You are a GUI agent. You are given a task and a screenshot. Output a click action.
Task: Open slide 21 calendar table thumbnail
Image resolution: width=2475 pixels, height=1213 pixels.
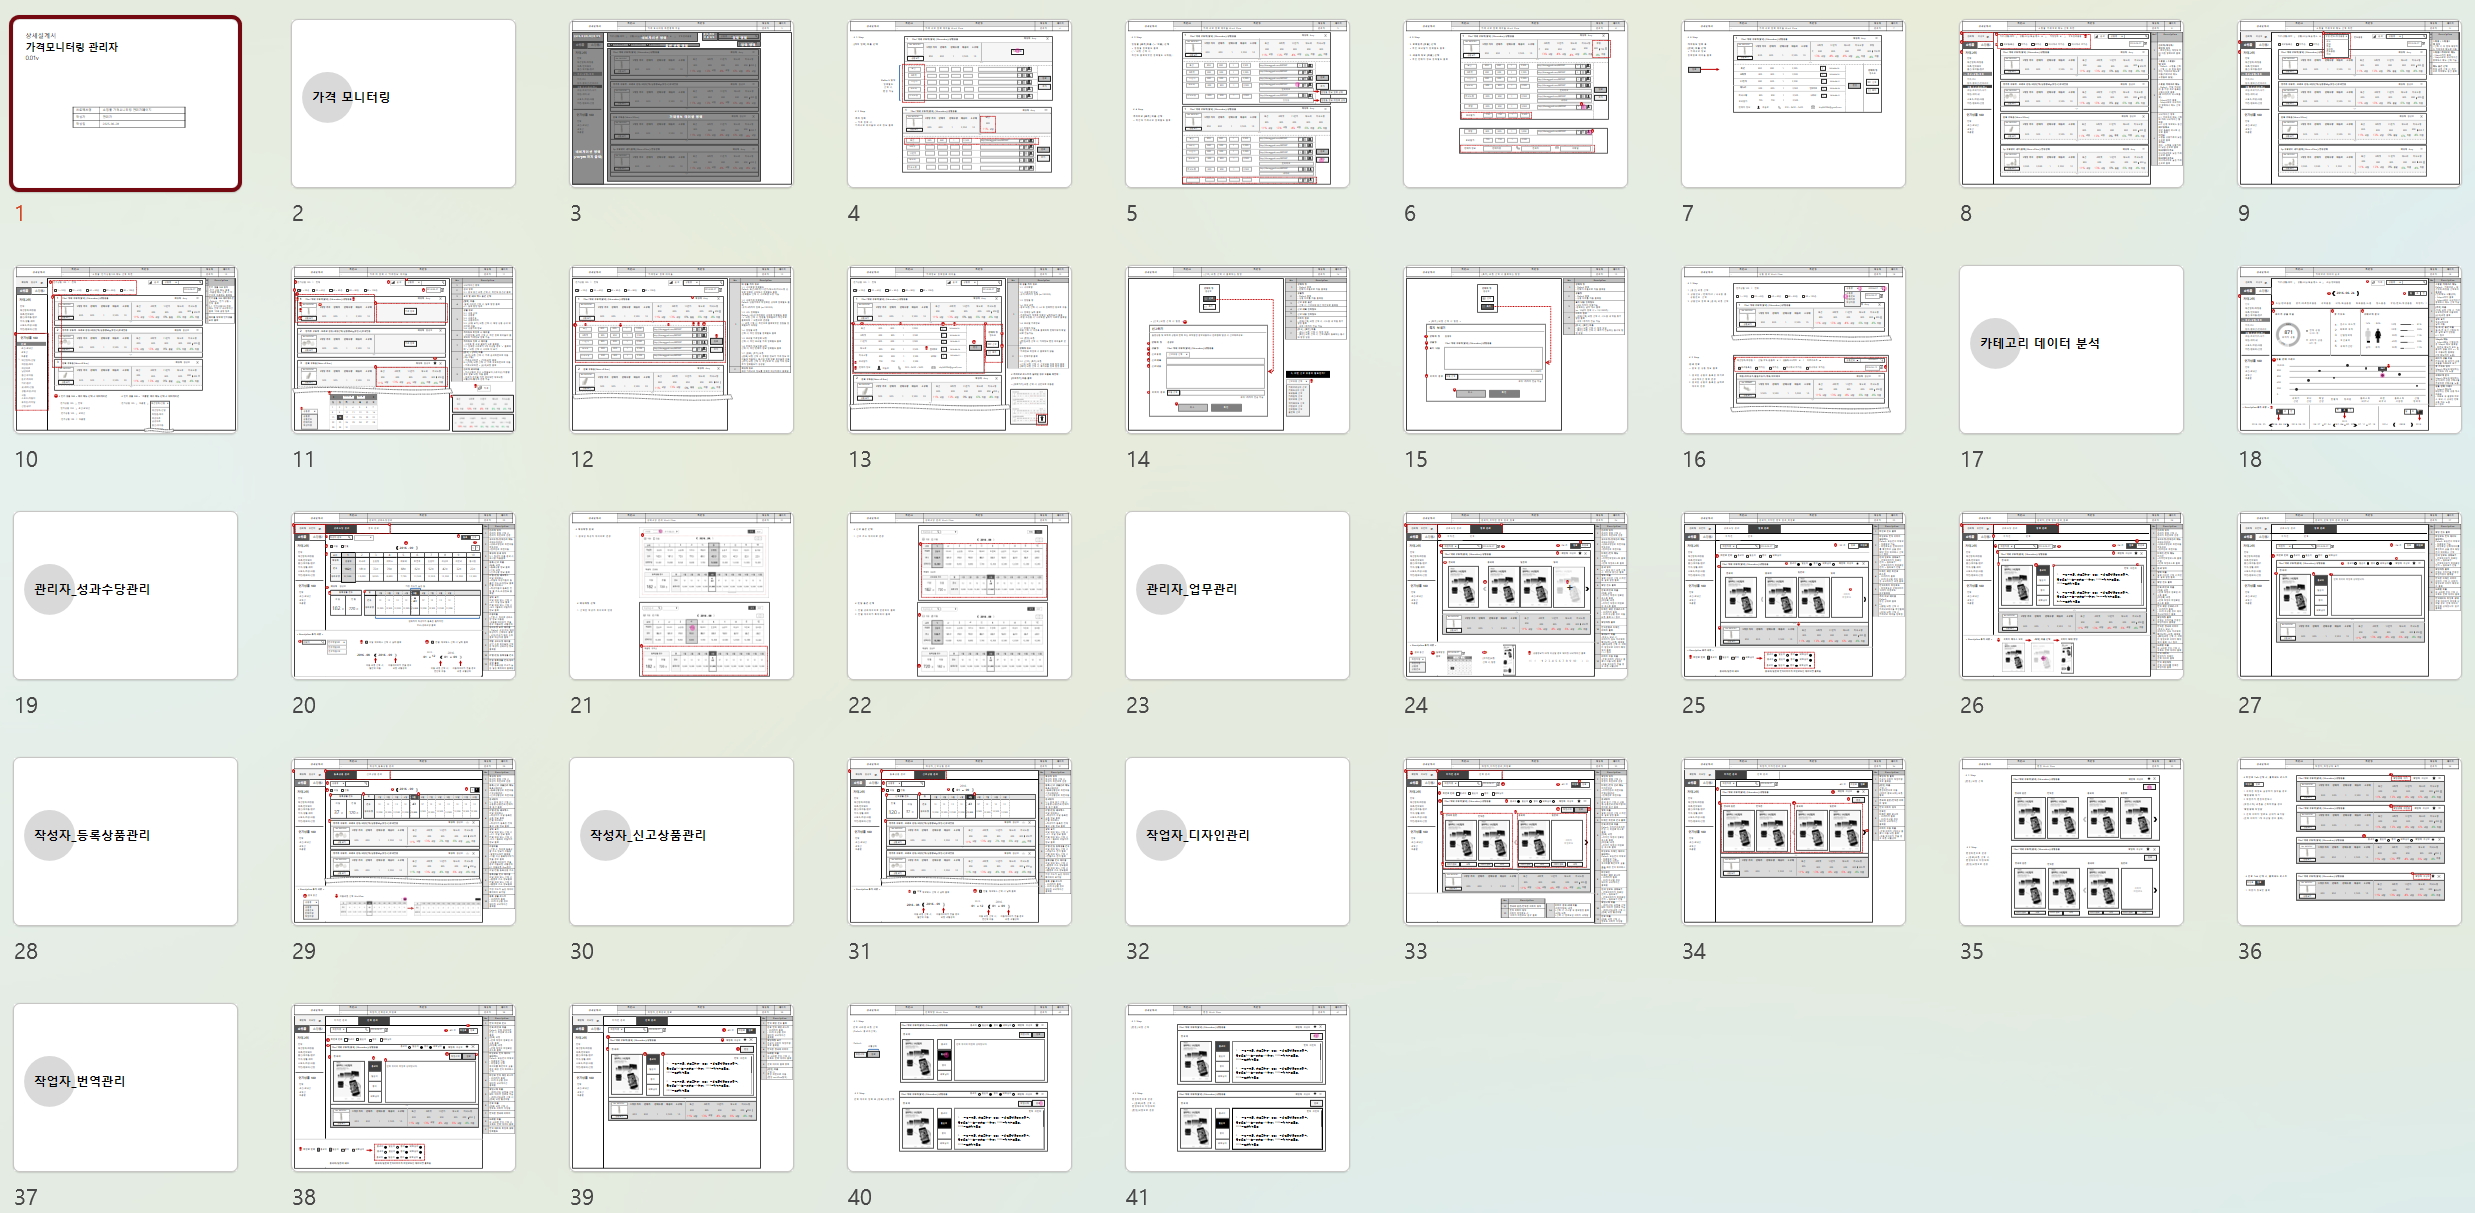point(681,595)
